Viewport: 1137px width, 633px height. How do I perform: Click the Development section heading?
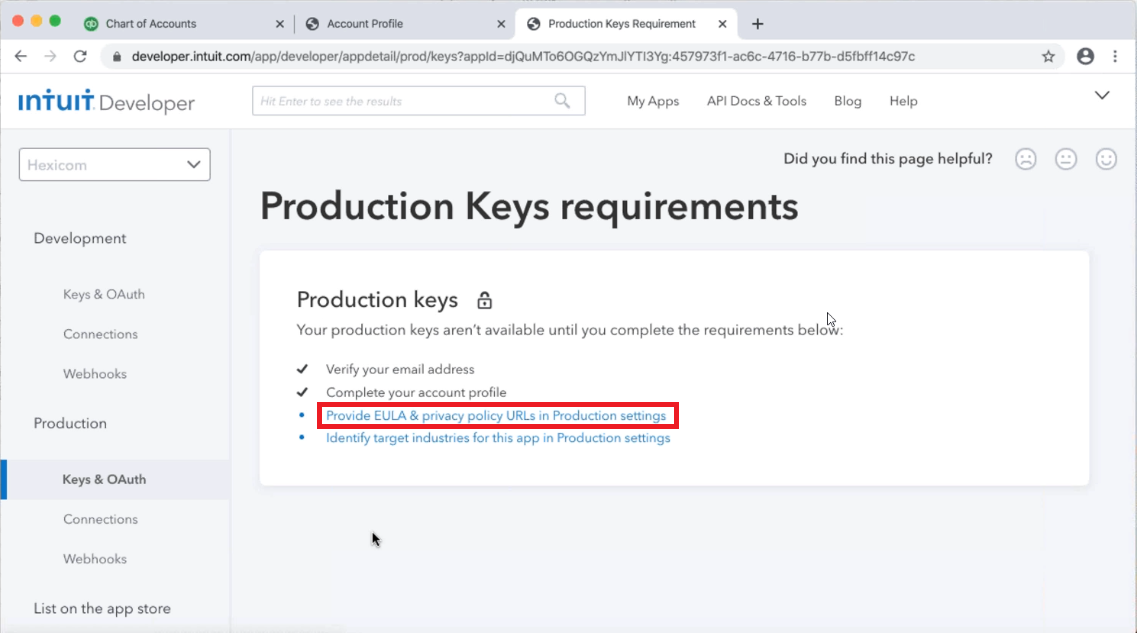coord(80,239)
